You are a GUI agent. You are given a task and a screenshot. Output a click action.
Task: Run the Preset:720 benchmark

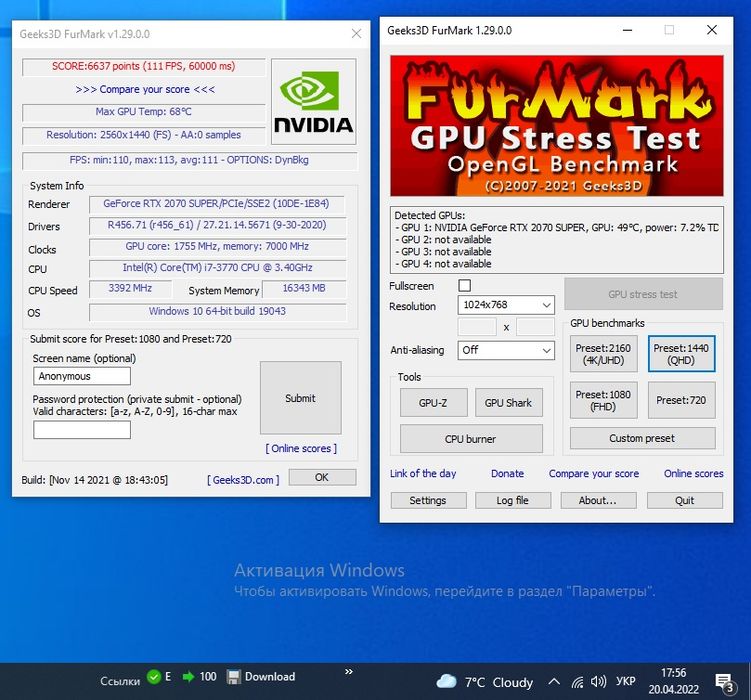[681, 400]
